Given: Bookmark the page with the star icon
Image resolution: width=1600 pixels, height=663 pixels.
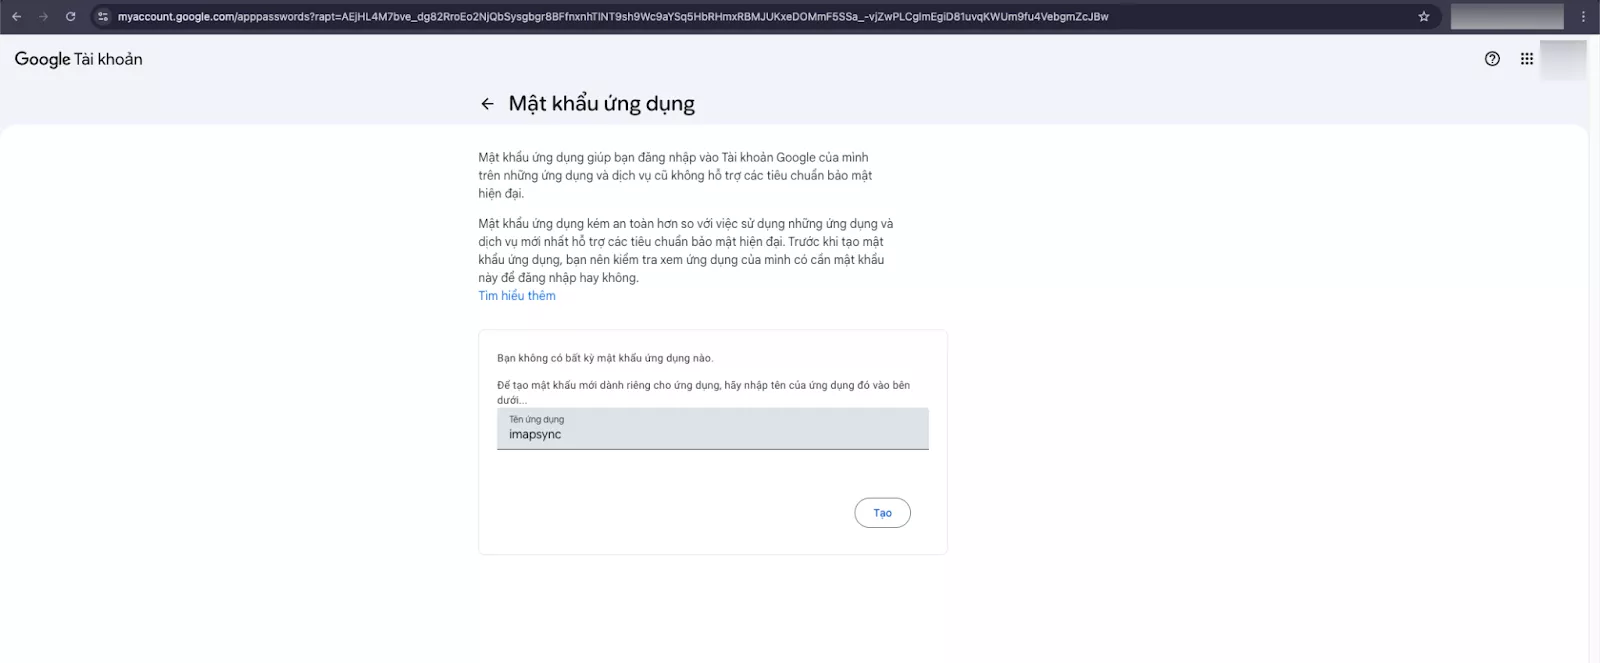Looking at the screenshot, I should [x=1424, y=16].
